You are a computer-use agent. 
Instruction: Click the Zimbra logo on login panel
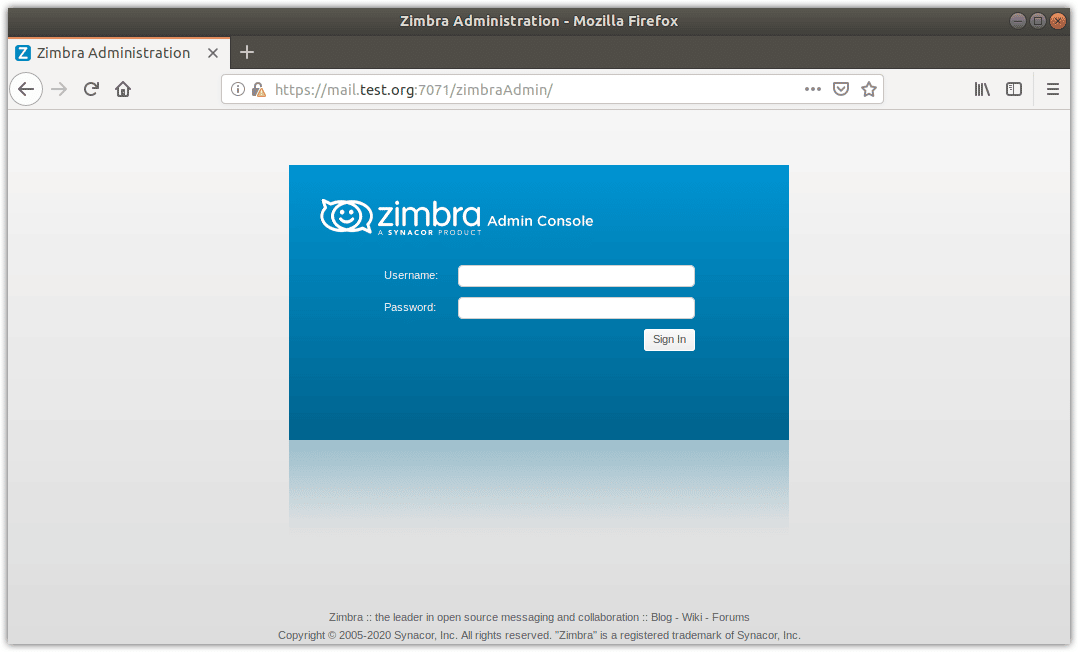pyautogui.click(x=400, y=217)
